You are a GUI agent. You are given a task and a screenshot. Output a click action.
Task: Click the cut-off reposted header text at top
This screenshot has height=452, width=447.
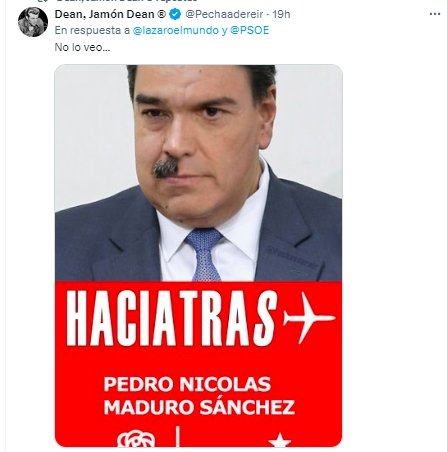point(127,1)
